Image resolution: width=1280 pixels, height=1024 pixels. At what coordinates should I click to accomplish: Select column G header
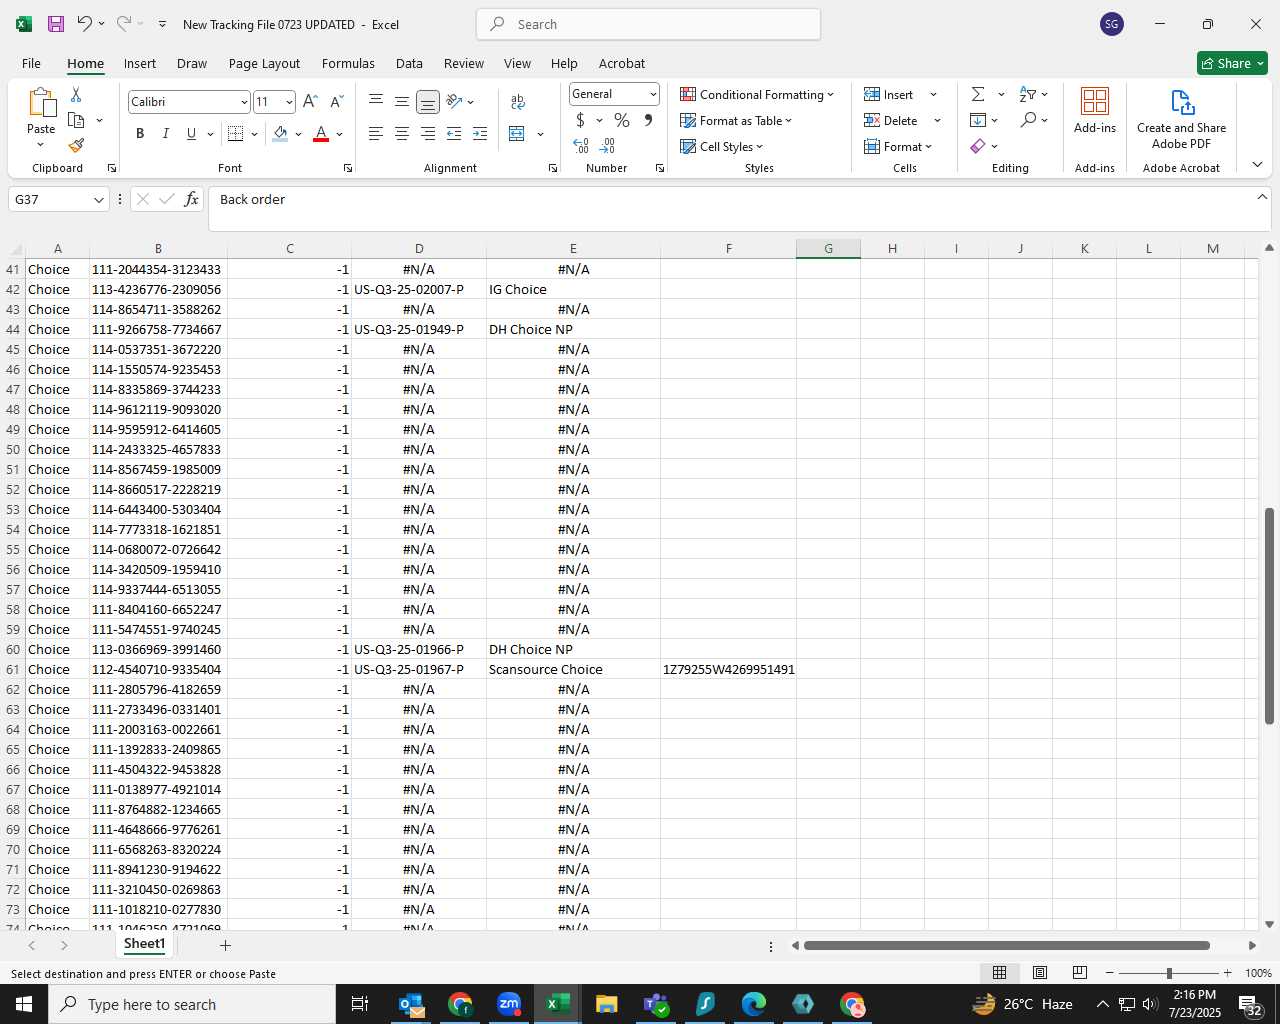828,248
